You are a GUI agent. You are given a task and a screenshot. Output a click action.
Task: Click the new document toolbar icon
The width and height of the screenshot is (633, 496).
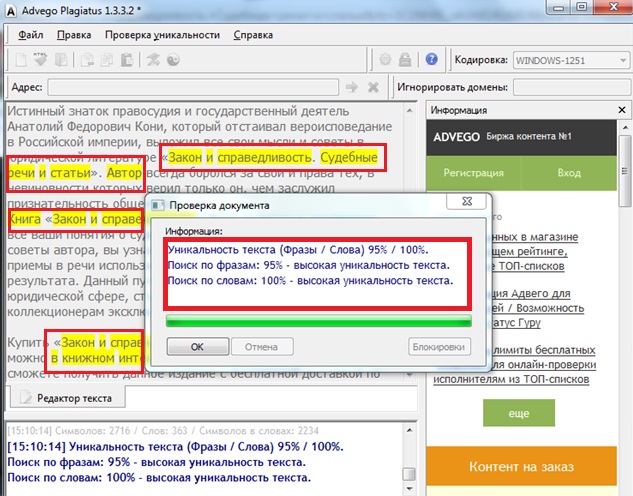[21, 60]
